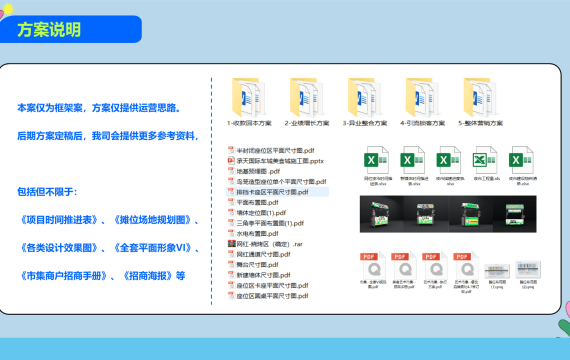Click the text 《全套平面形象VI》
This screenshot has width=570, height=360.
pyautogui.click(x=152, y=248)
